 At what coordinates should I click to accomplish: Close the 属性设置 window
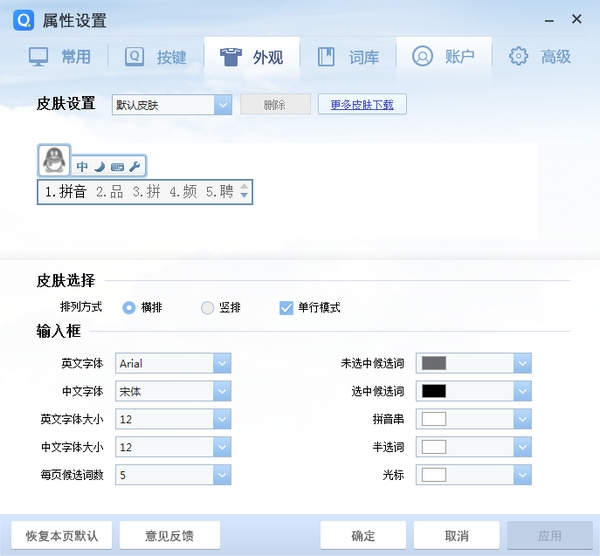[577, 20]
